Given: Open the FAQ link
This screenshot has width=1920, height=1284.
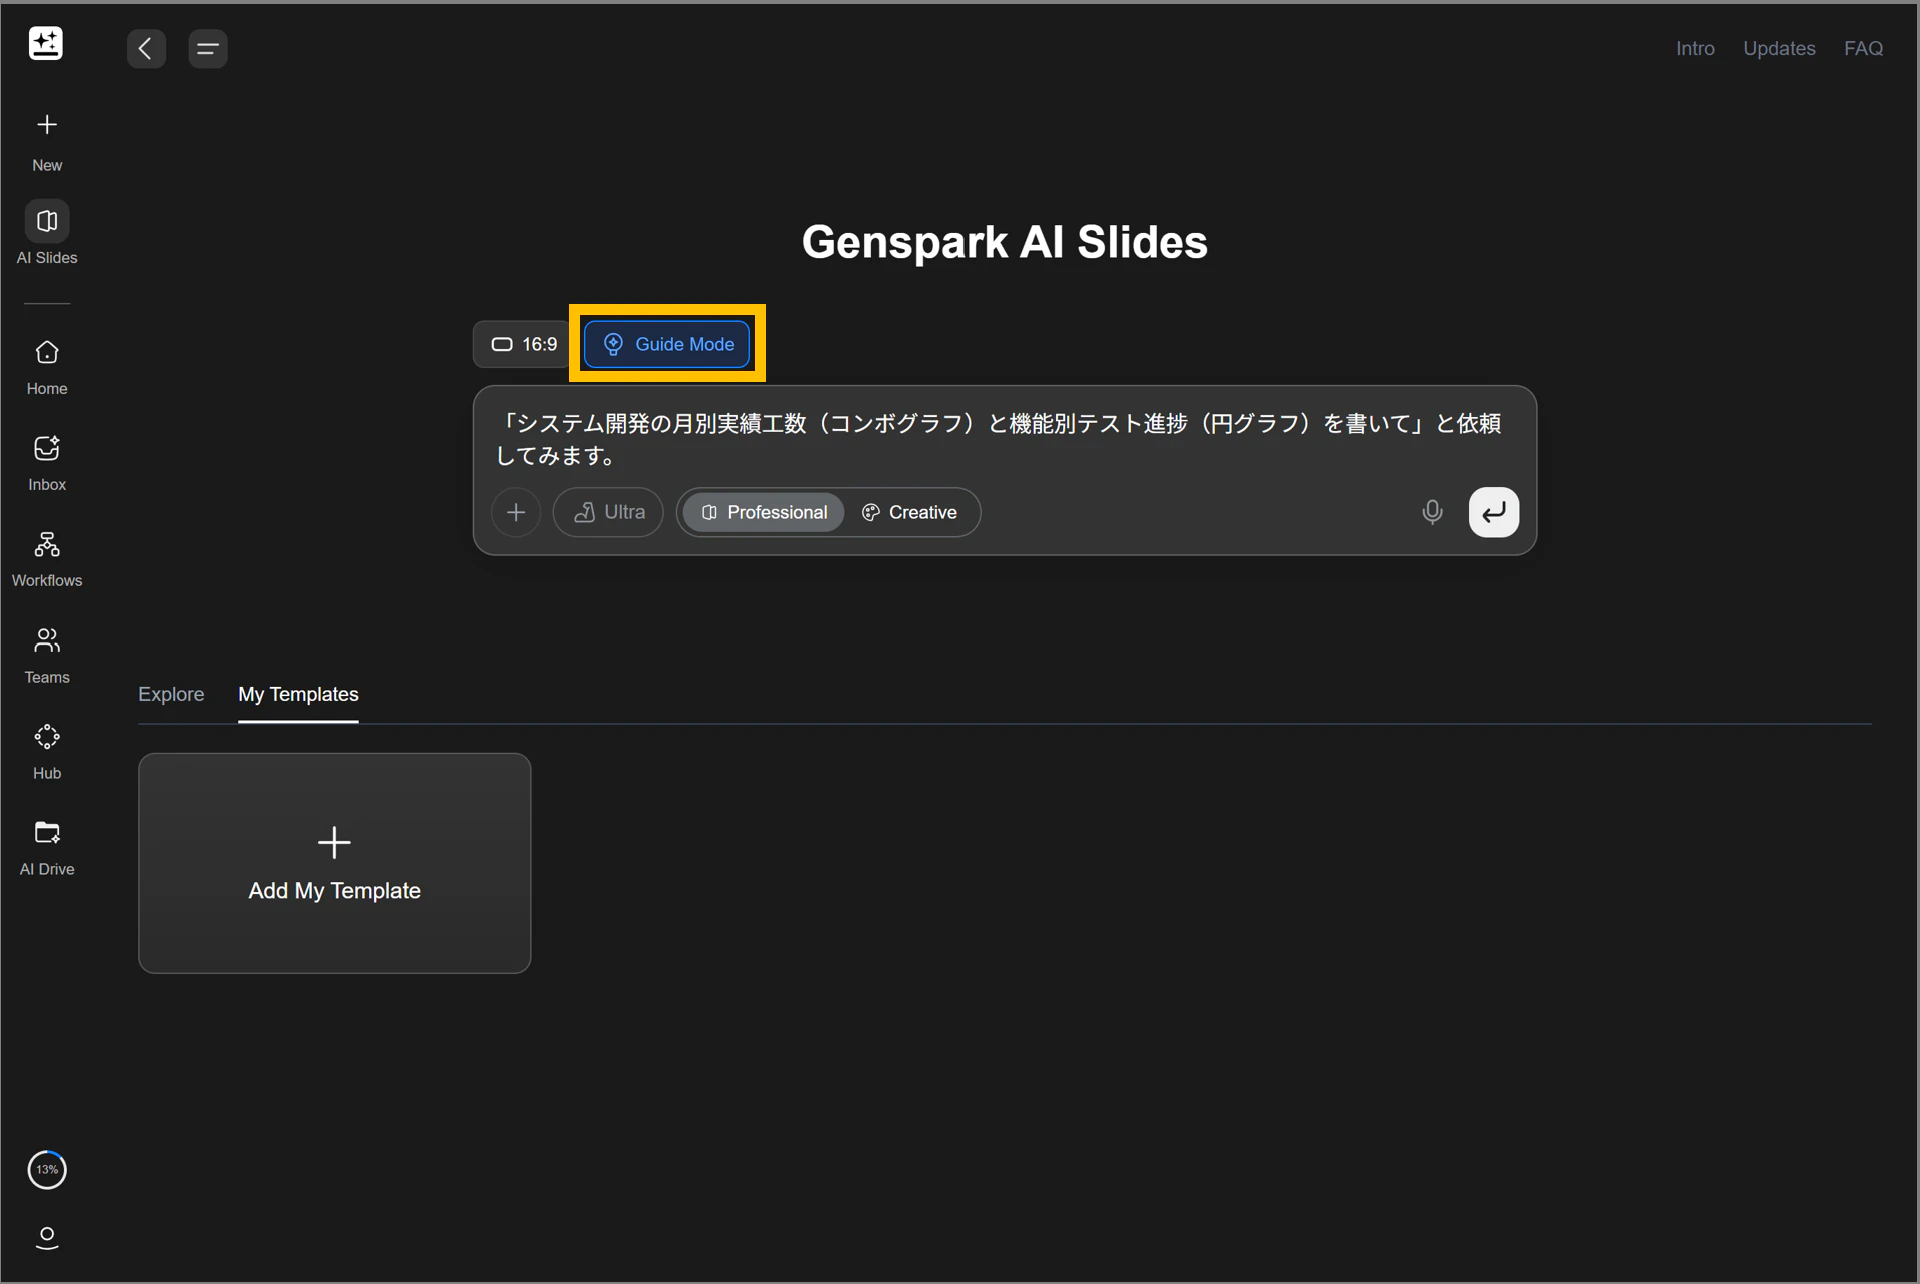Looking at the screenshot, I should (x=1863, y=48).
